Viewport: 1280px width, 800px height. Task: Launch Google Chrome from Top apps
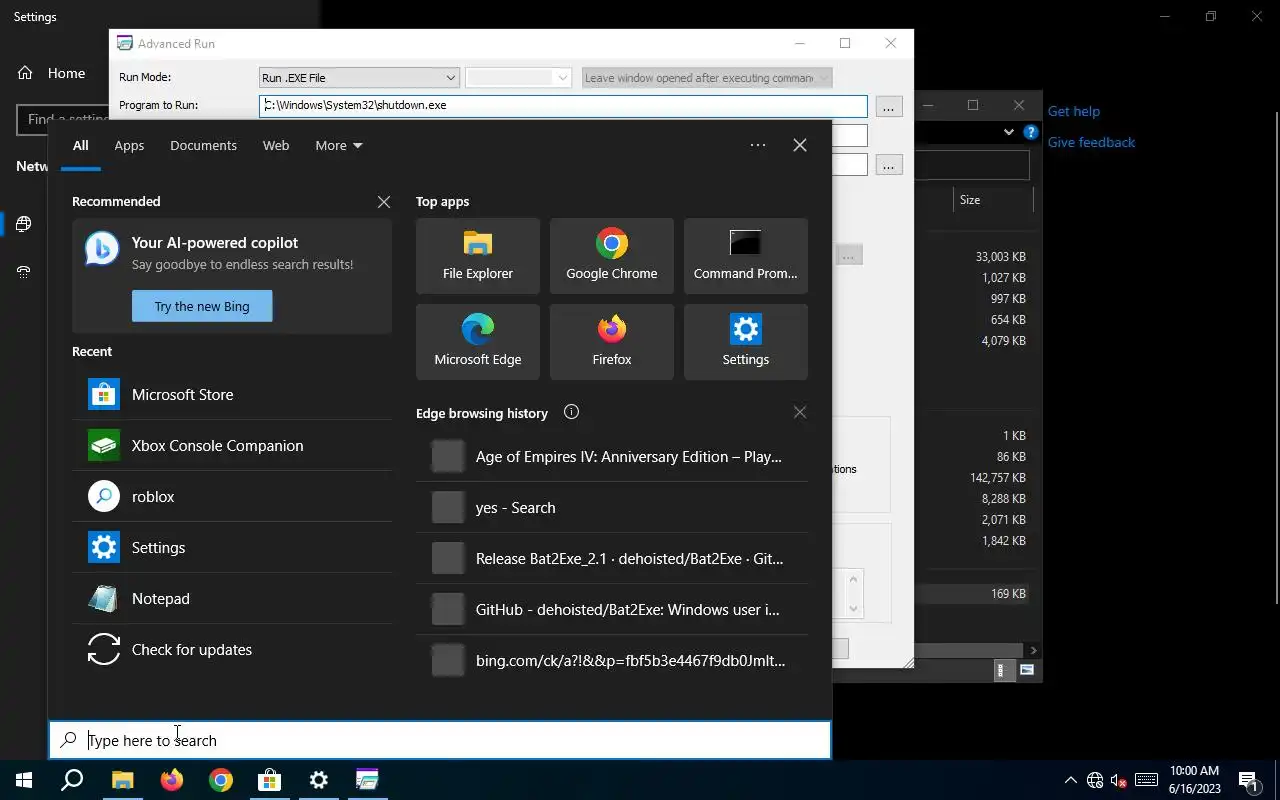(x=612, y=256)
